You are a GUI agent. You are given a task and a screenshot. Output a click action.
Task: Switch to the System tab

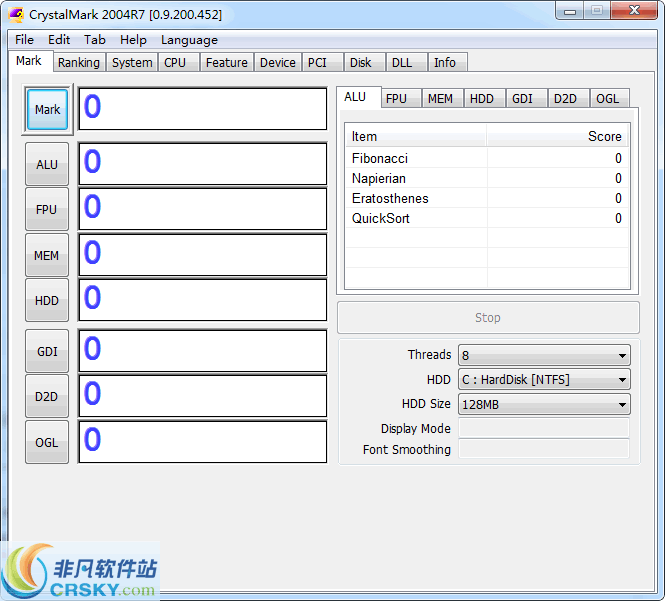[x=132, y=62]
